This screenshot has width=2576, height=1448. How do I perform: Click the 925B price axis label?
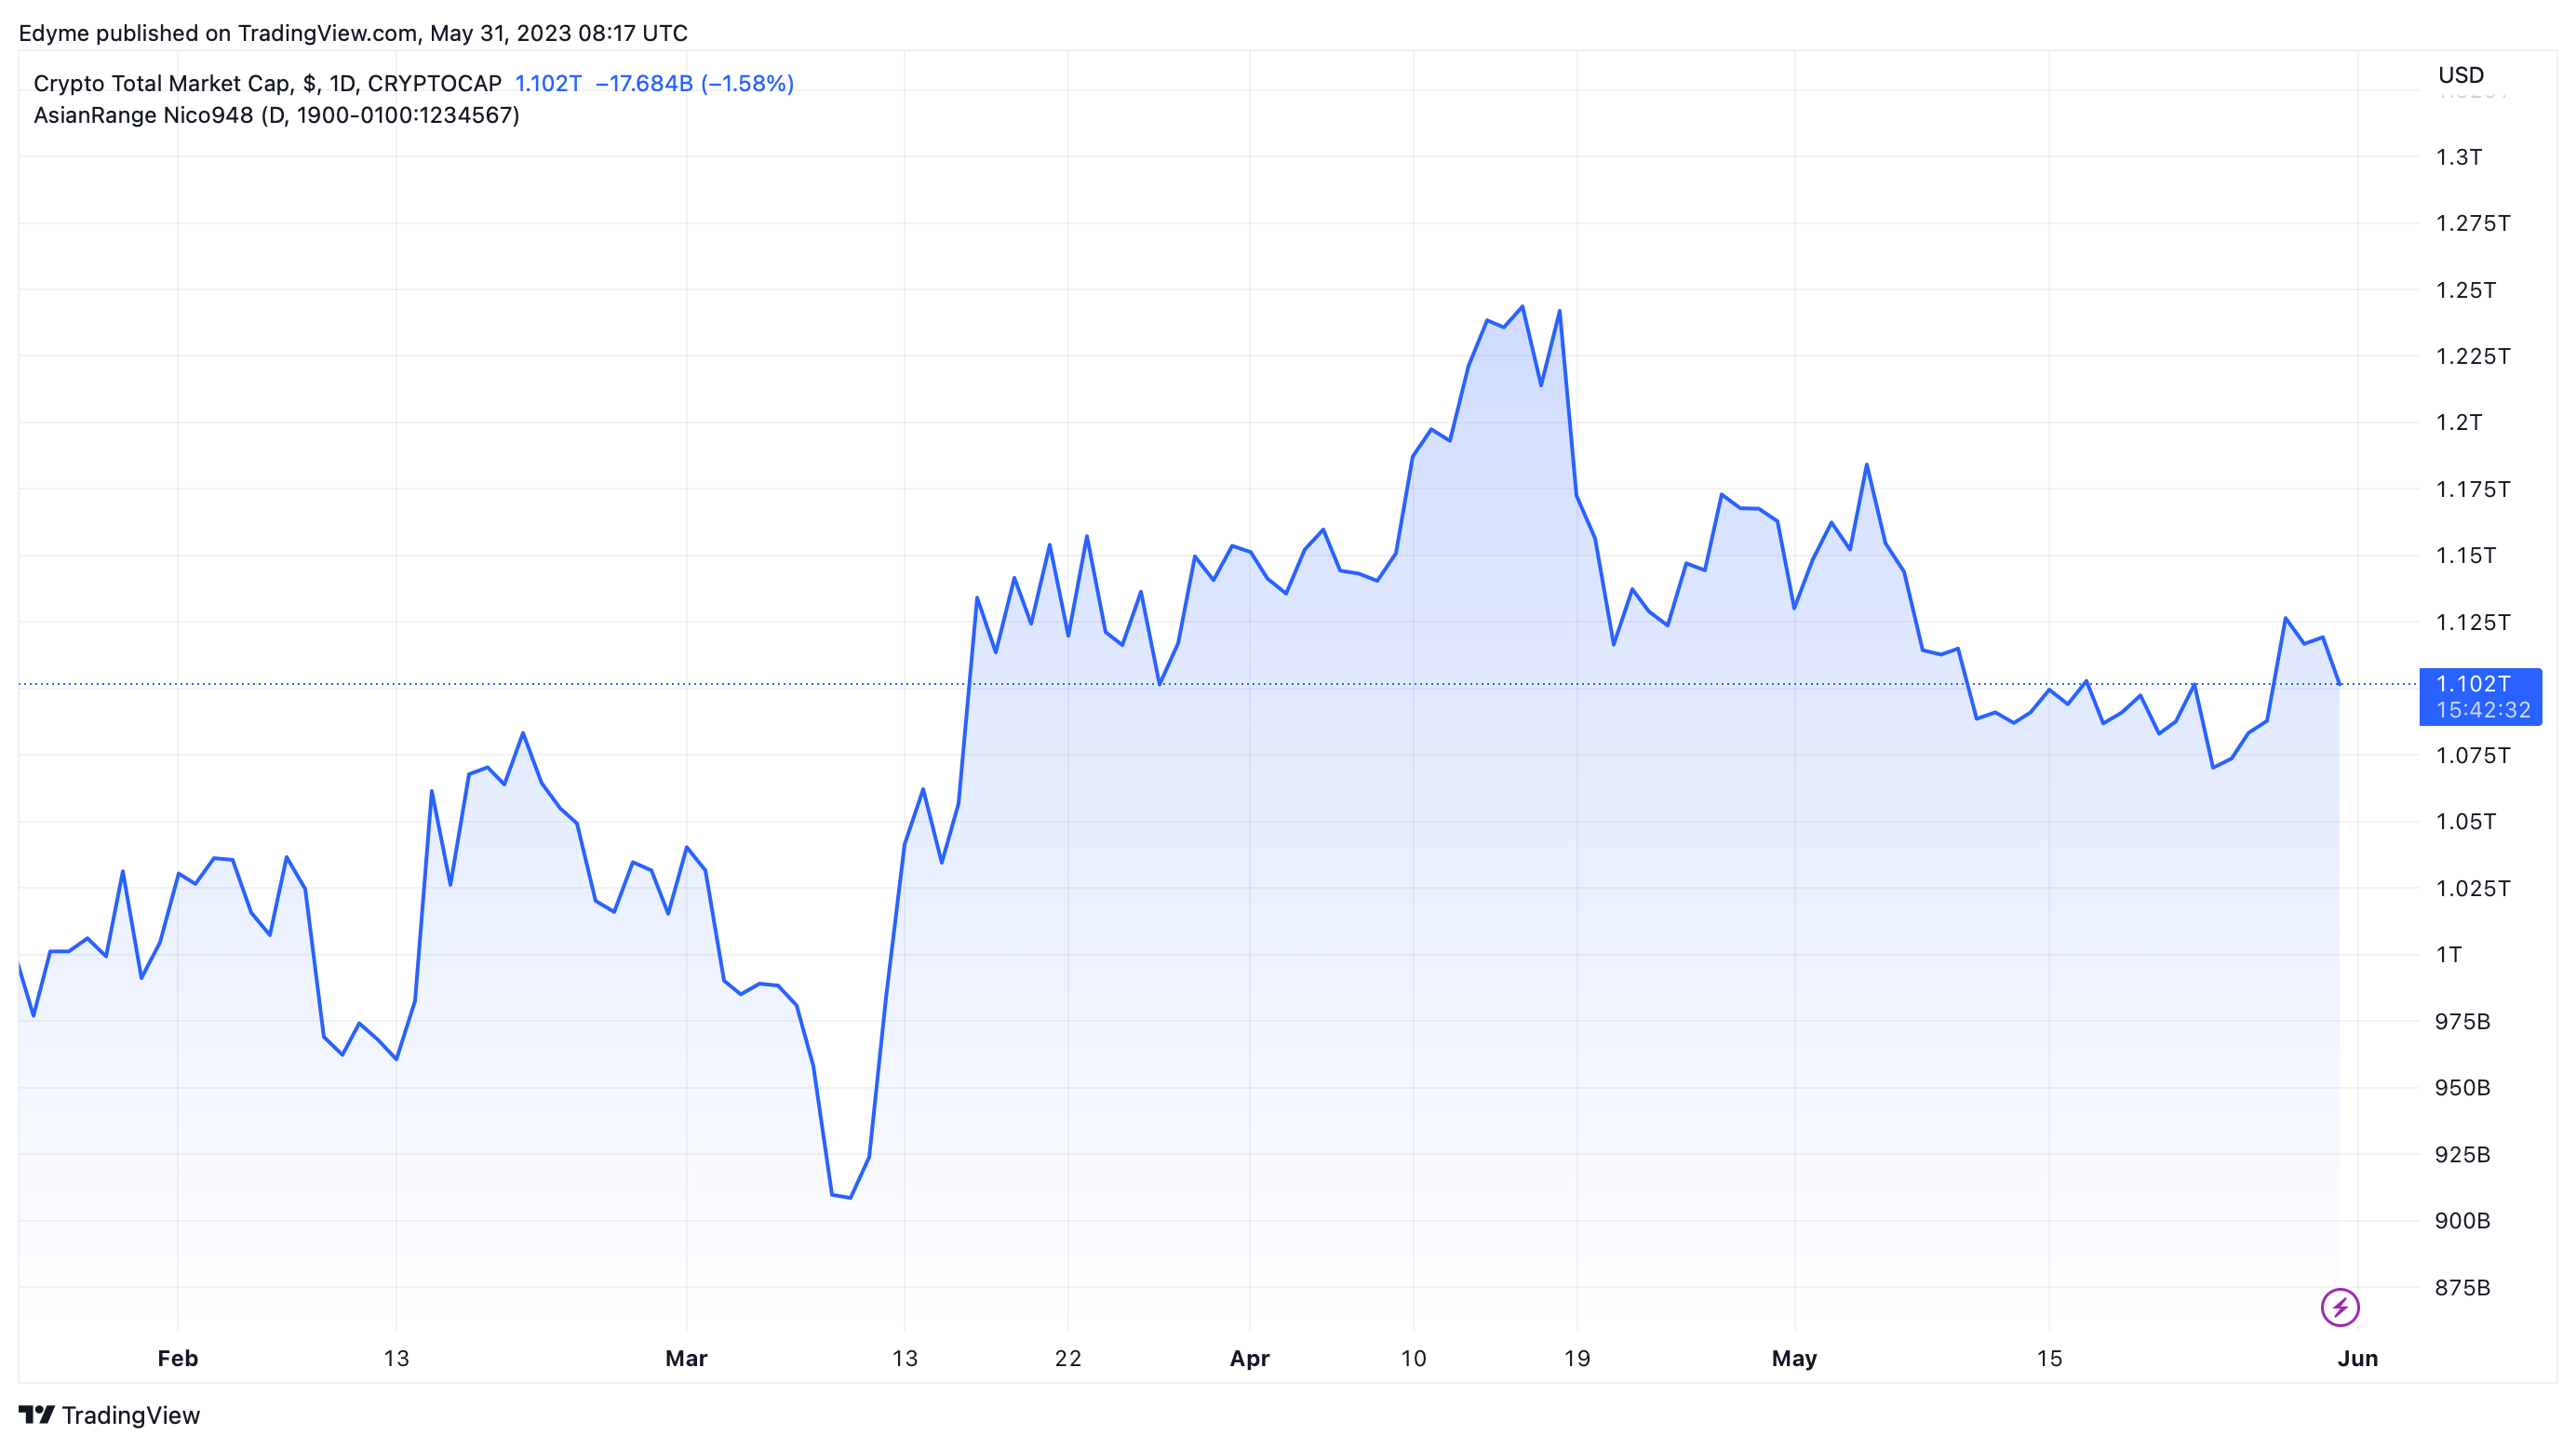click(2462, 1154)
